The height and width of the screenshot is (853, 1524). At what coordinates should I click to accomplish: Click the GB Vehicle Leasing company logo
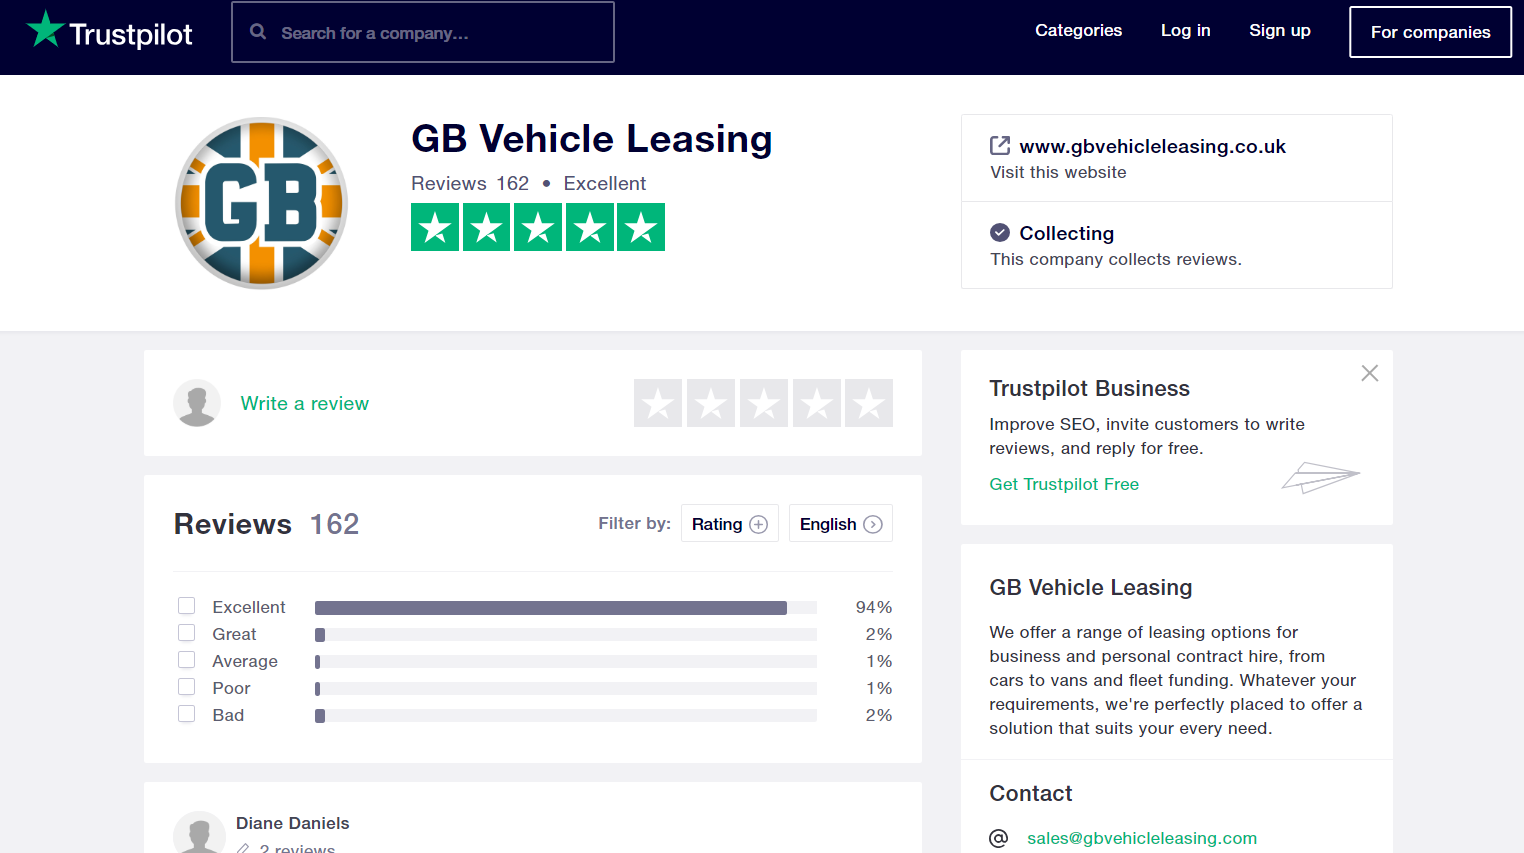pos(261,203)
